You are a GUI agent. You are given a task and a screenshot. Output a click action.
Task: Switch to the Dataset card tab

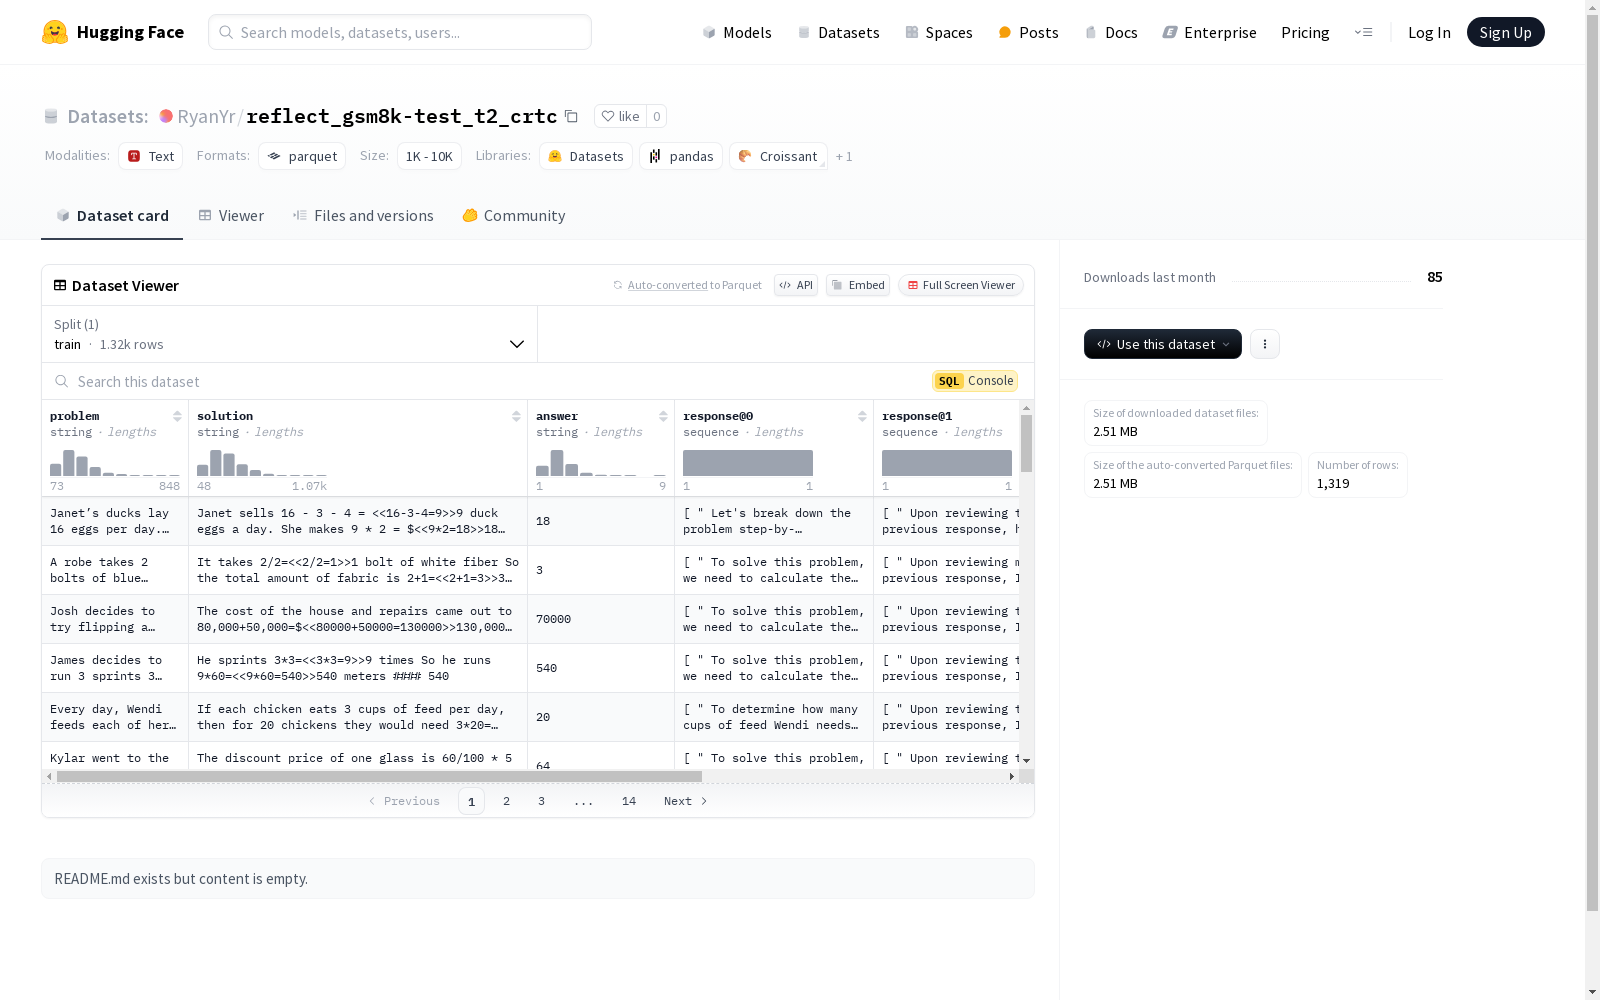112,216
